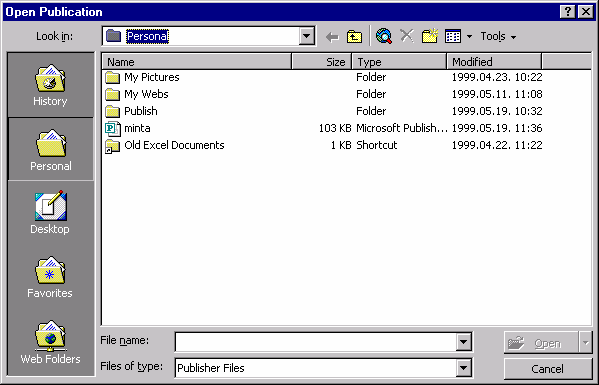Select the 'Old Excel Documents' name text
The height and width of the screenshot is (385, 599).
coord(174,145)
